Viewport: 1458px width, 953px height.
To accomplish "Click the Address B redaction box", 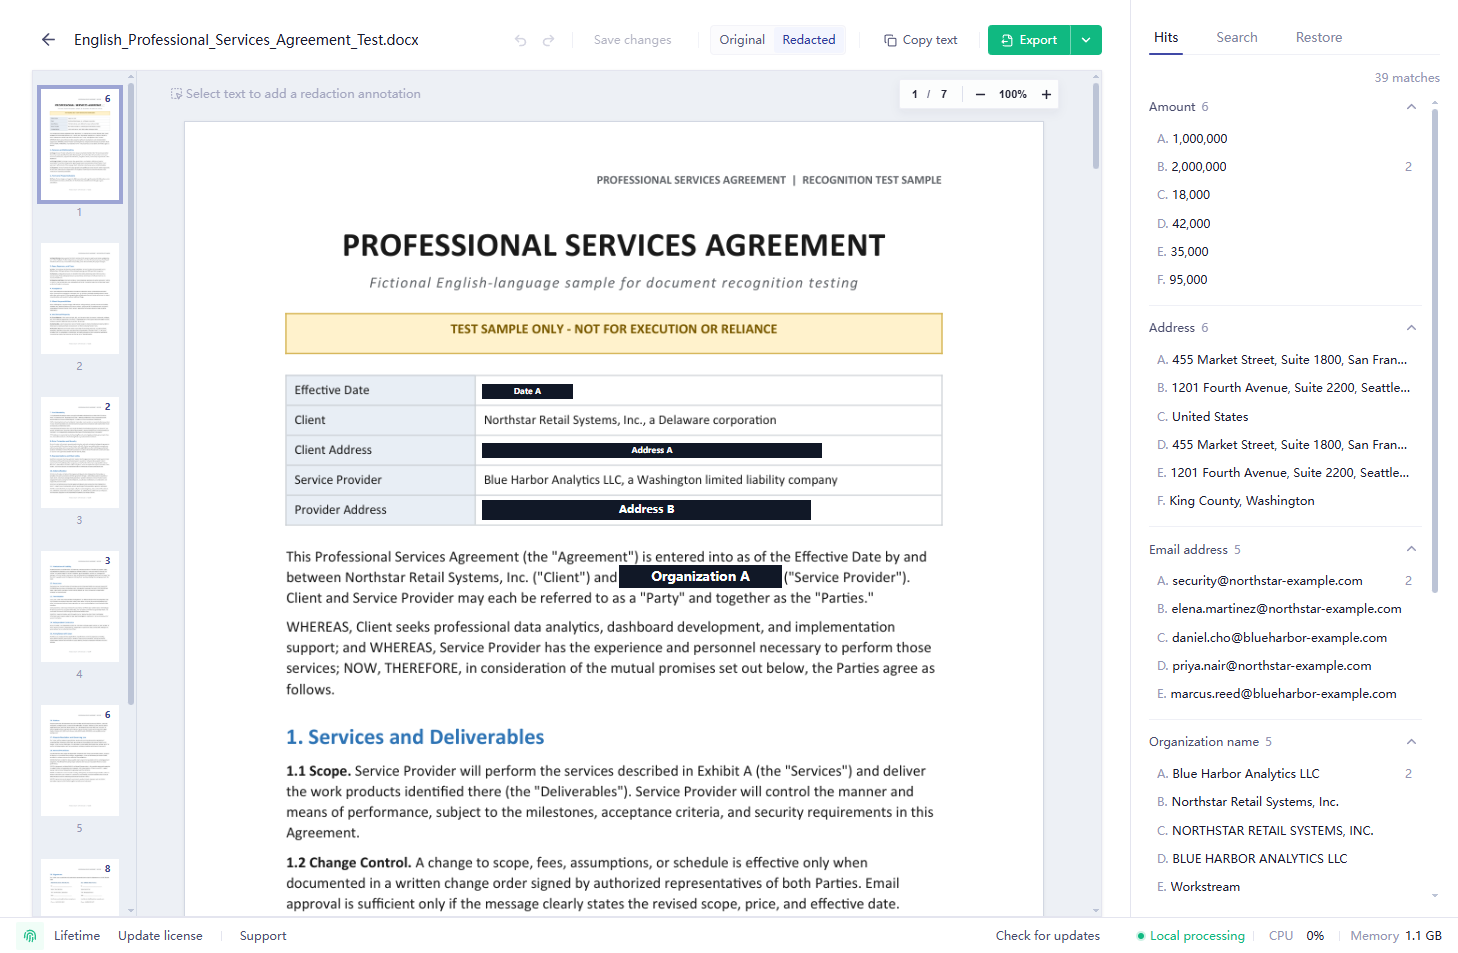I will 646,510.
